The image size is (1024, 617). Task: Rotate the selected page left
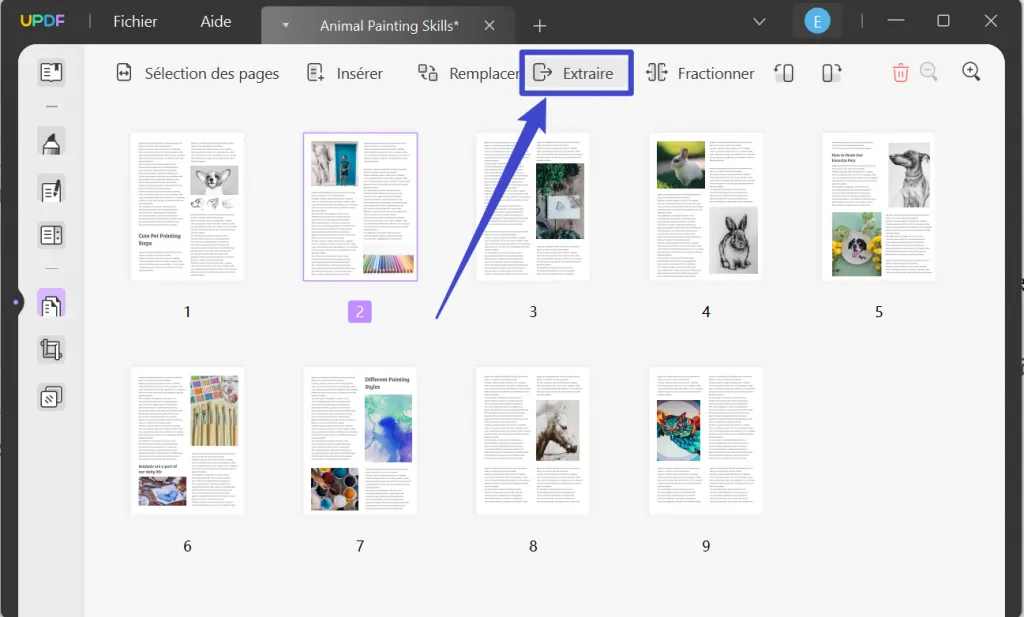[784, 72]
